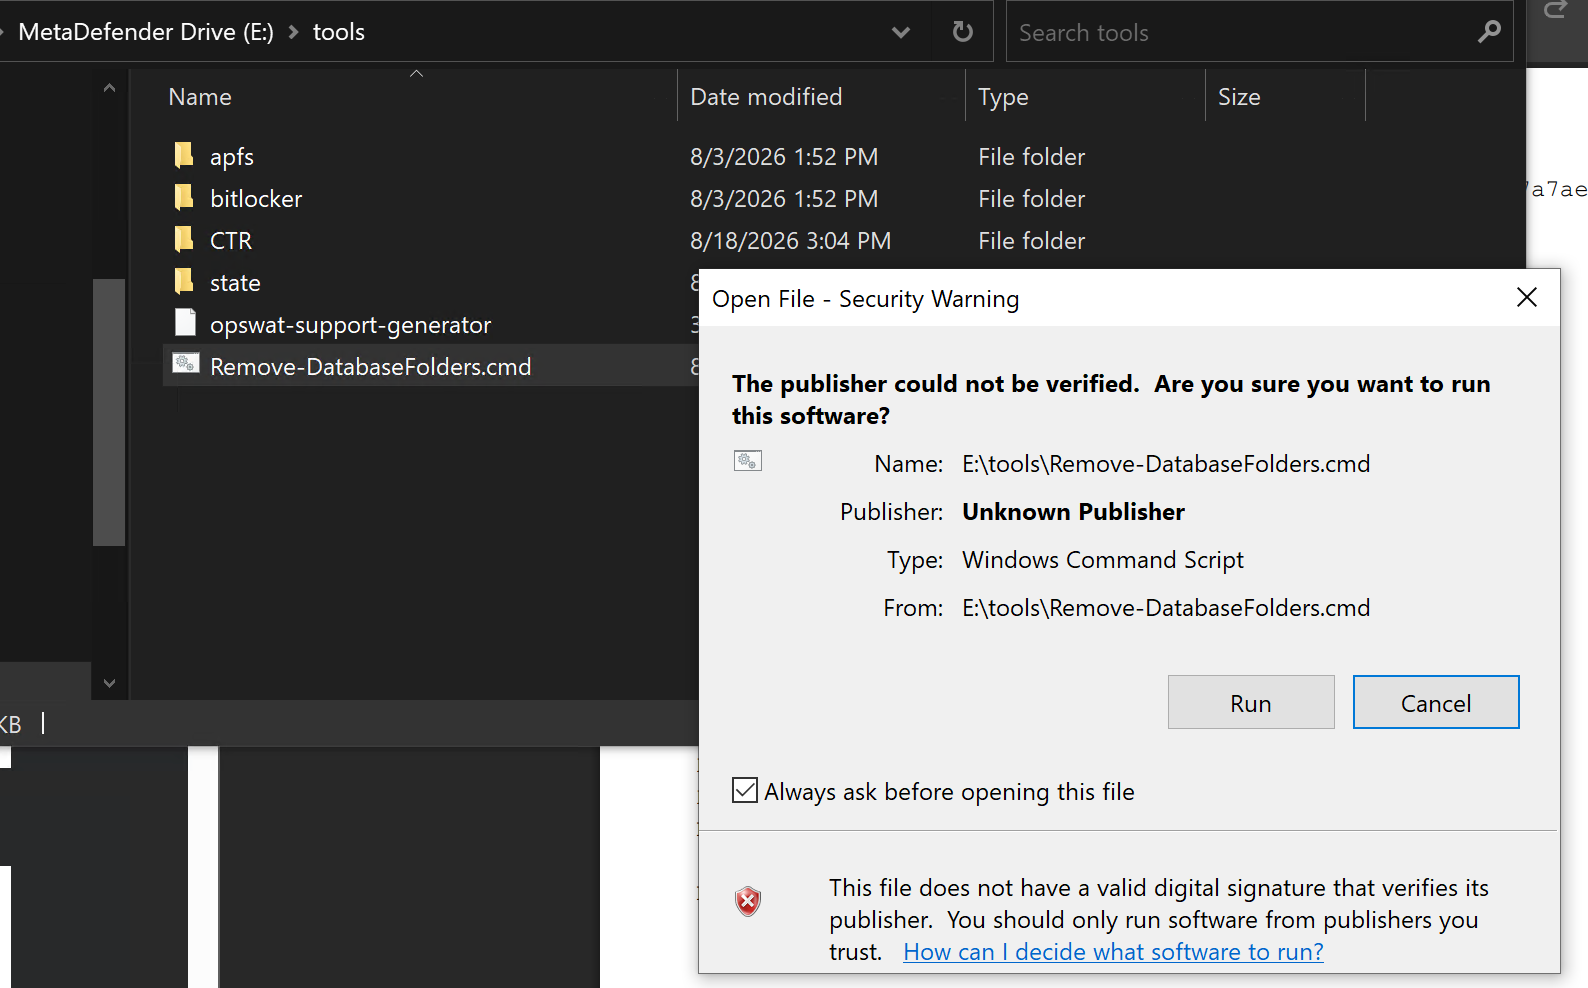
Task: Click the apfs date 8/3/2026 1:52 PM
Action: click(x=784, y=157)
